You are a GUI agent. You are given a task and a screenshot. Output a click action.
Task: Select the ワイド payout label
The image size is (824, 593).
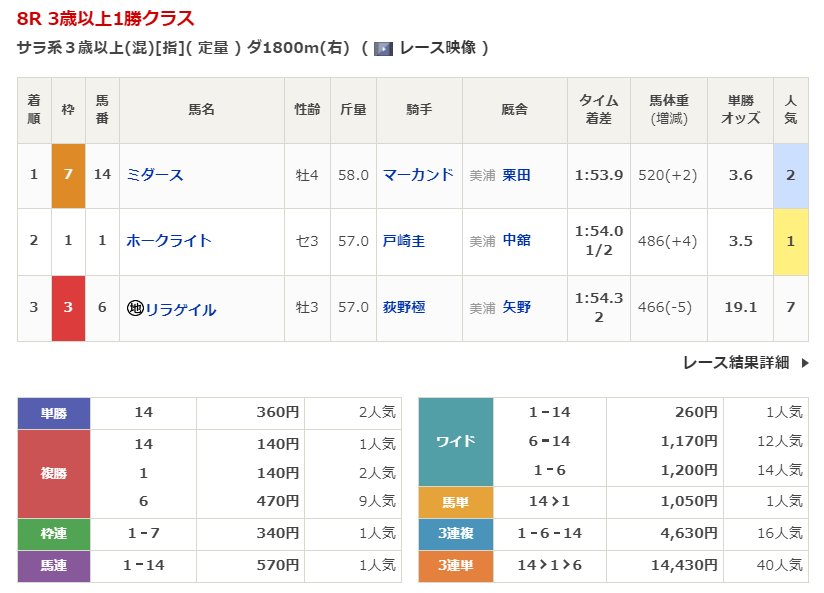(455, 441)
